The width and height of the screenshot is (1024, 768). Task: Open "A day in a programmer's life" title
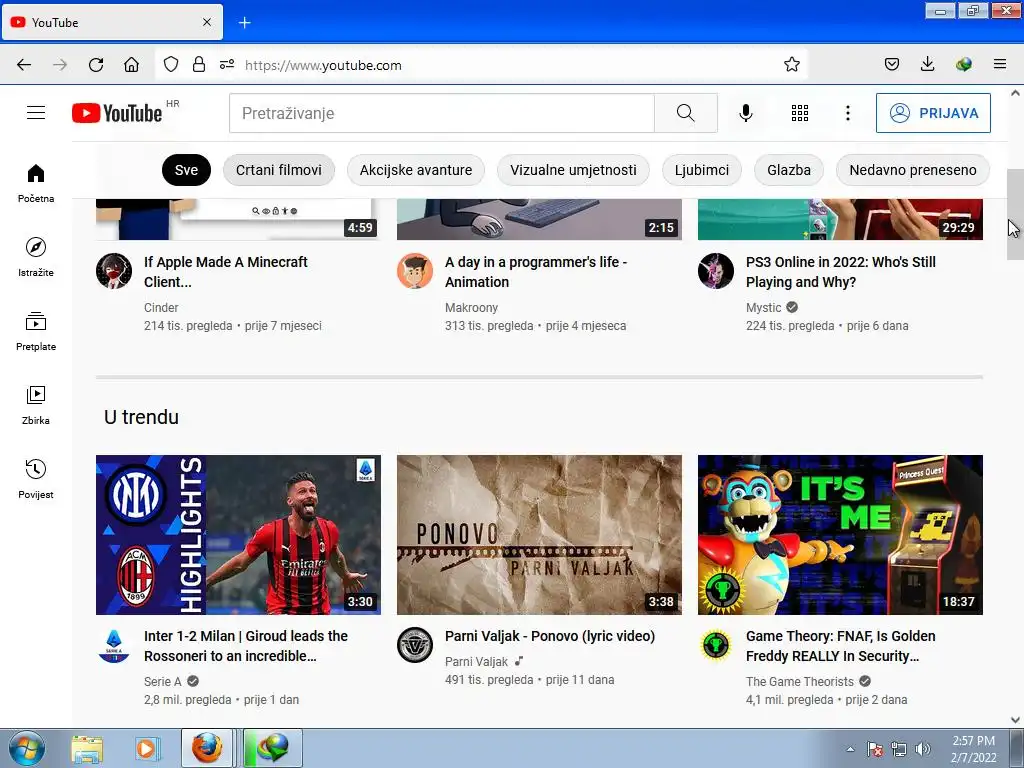[x=536, y=272]
